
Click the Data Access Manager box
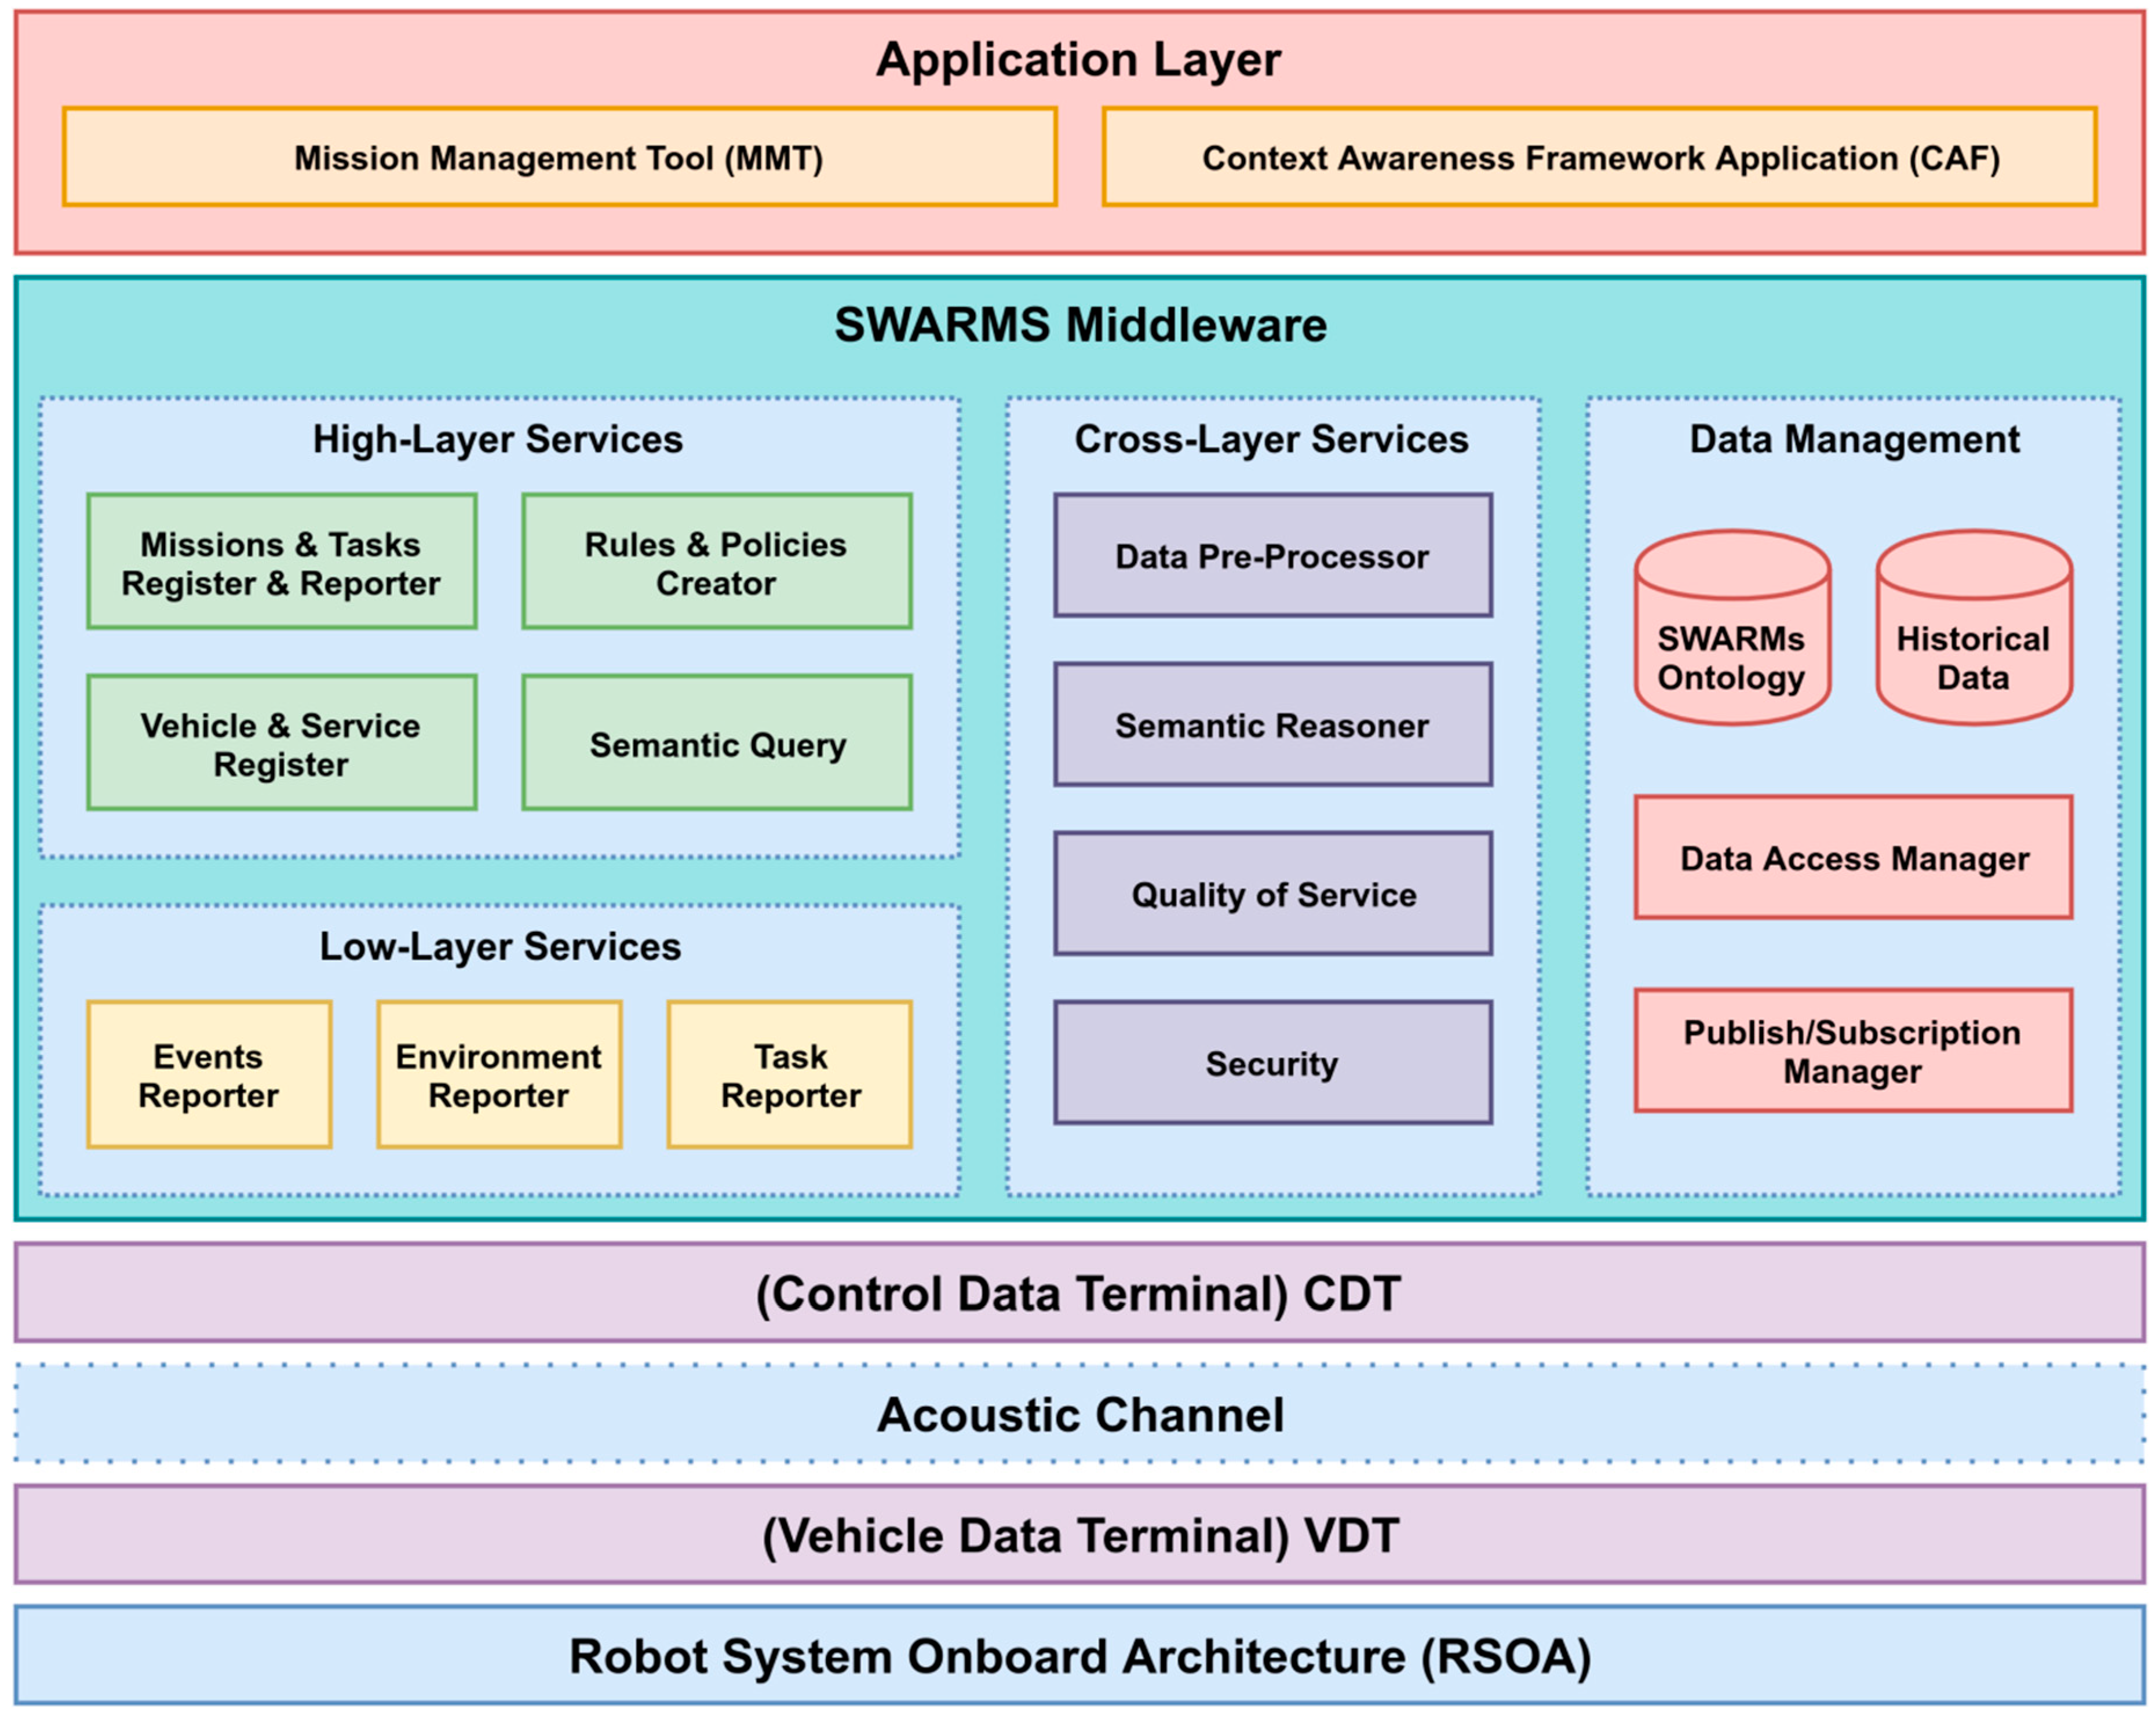coord(1853,857)
